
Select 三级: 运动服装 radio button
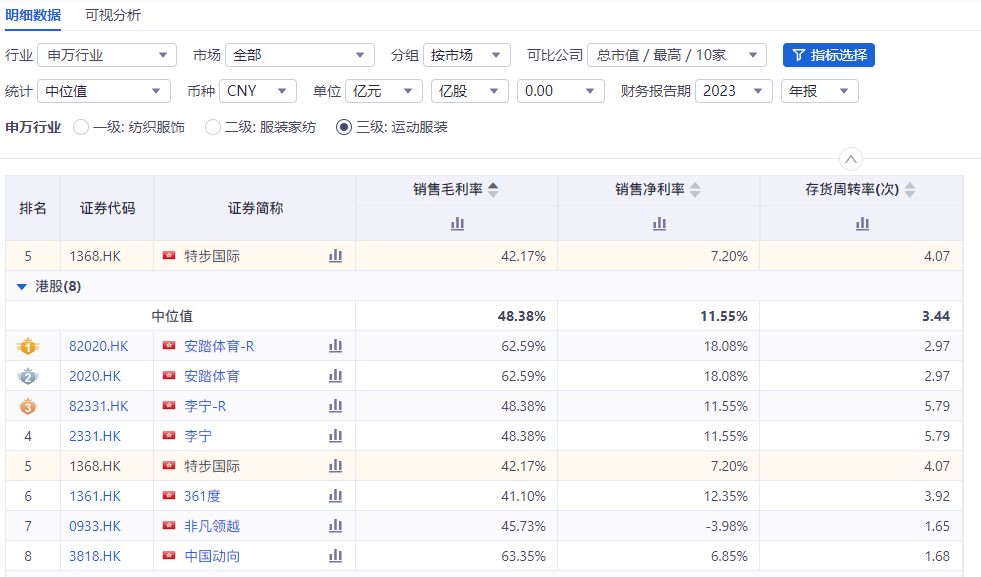tap(344, 127)
